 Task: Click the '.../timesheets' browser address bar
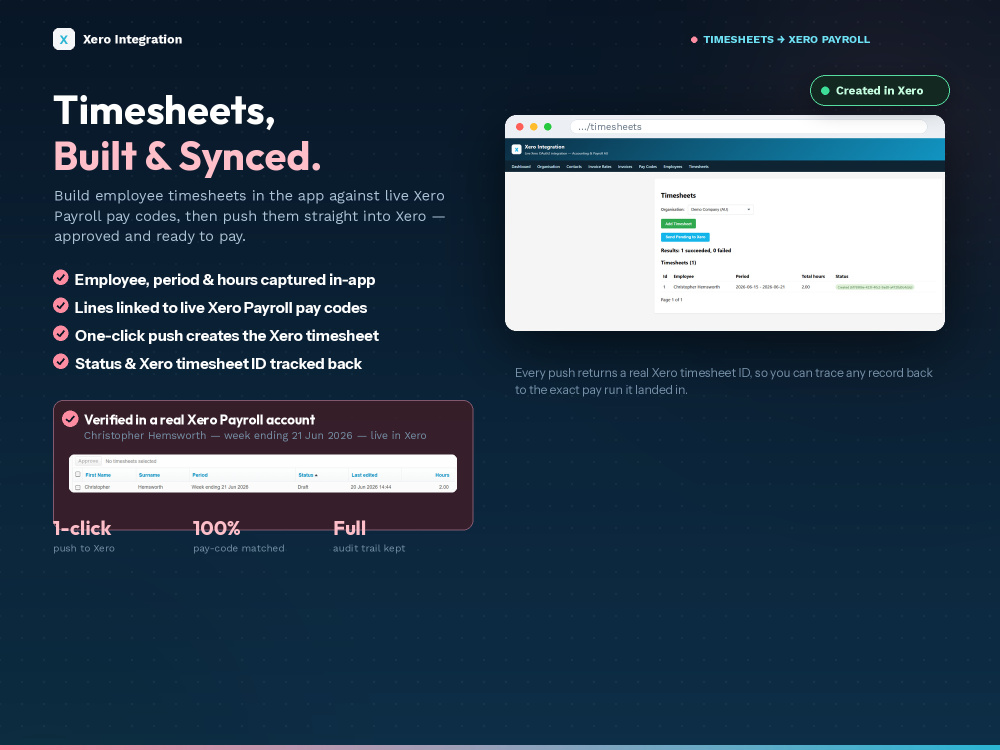point(748,127)
